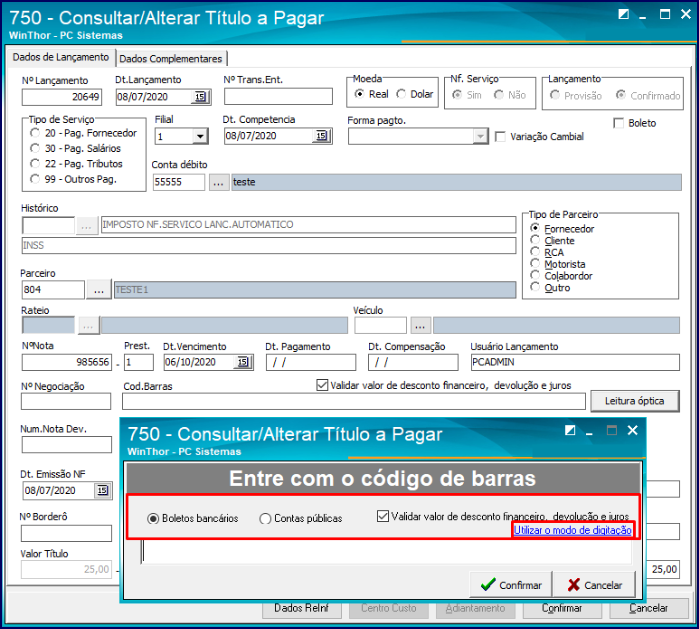699x629 pixels.
Task: Toggle the Variação Cambial checkbox
Action: coord(501,137)
